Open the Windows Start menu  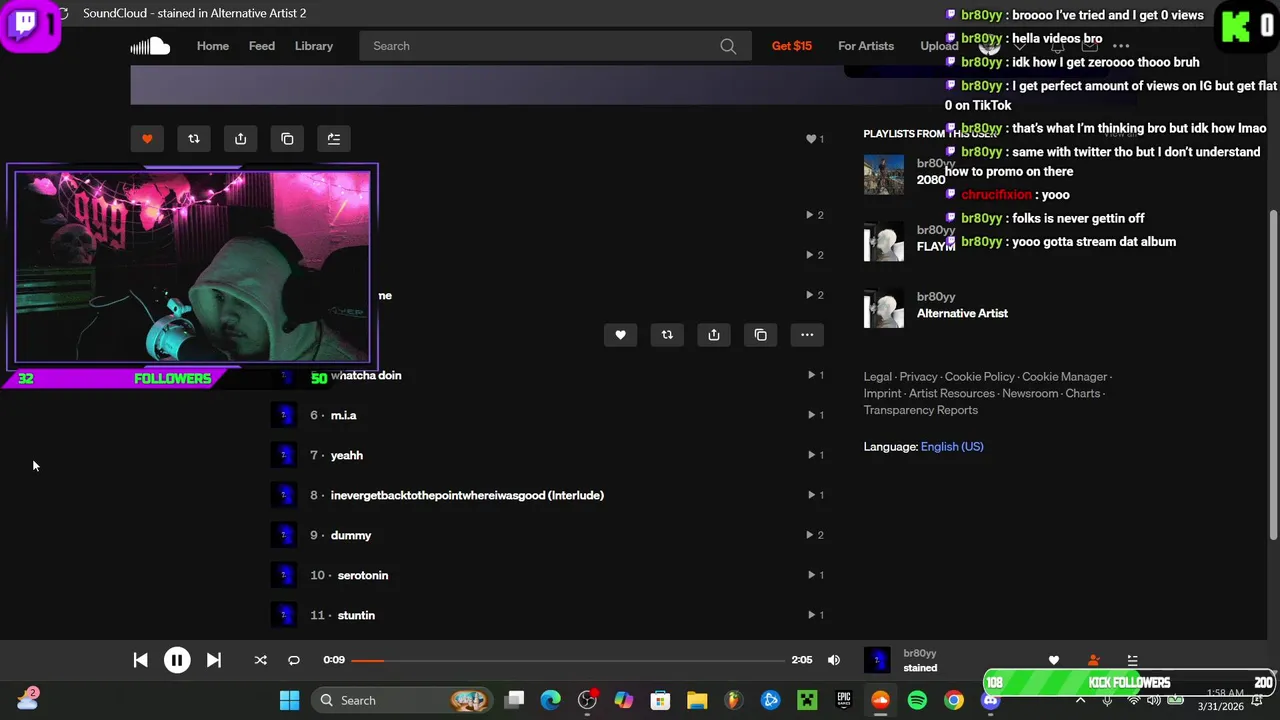point(289,700)
